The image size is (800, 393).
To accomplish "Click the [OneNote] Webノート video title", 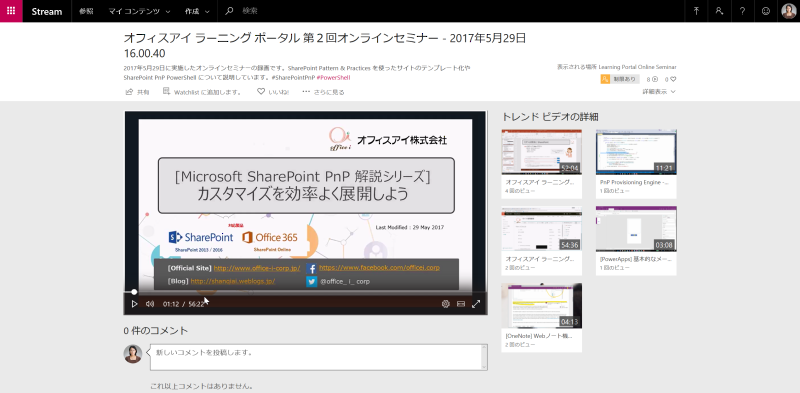I will click(x=539, y=336).
